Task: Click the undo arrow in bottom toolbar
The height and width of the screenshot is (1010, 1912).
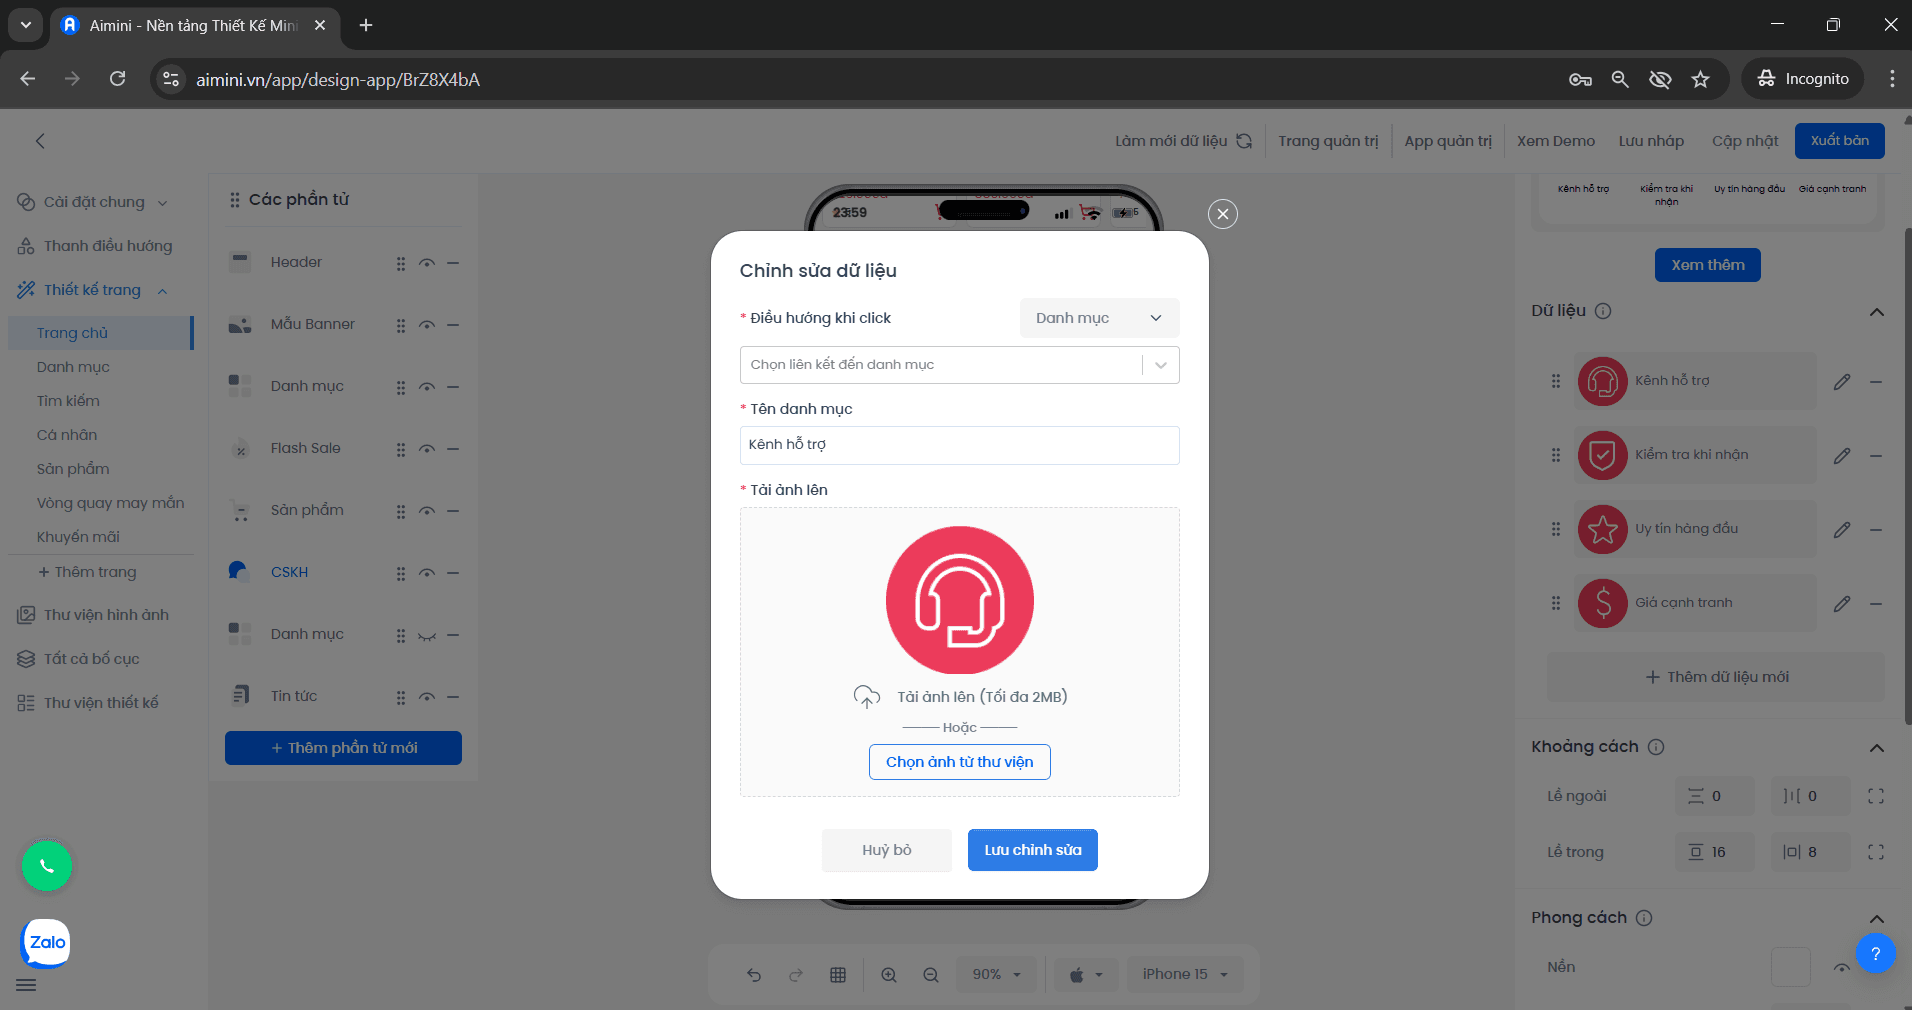Action: (x=754, y=975)
